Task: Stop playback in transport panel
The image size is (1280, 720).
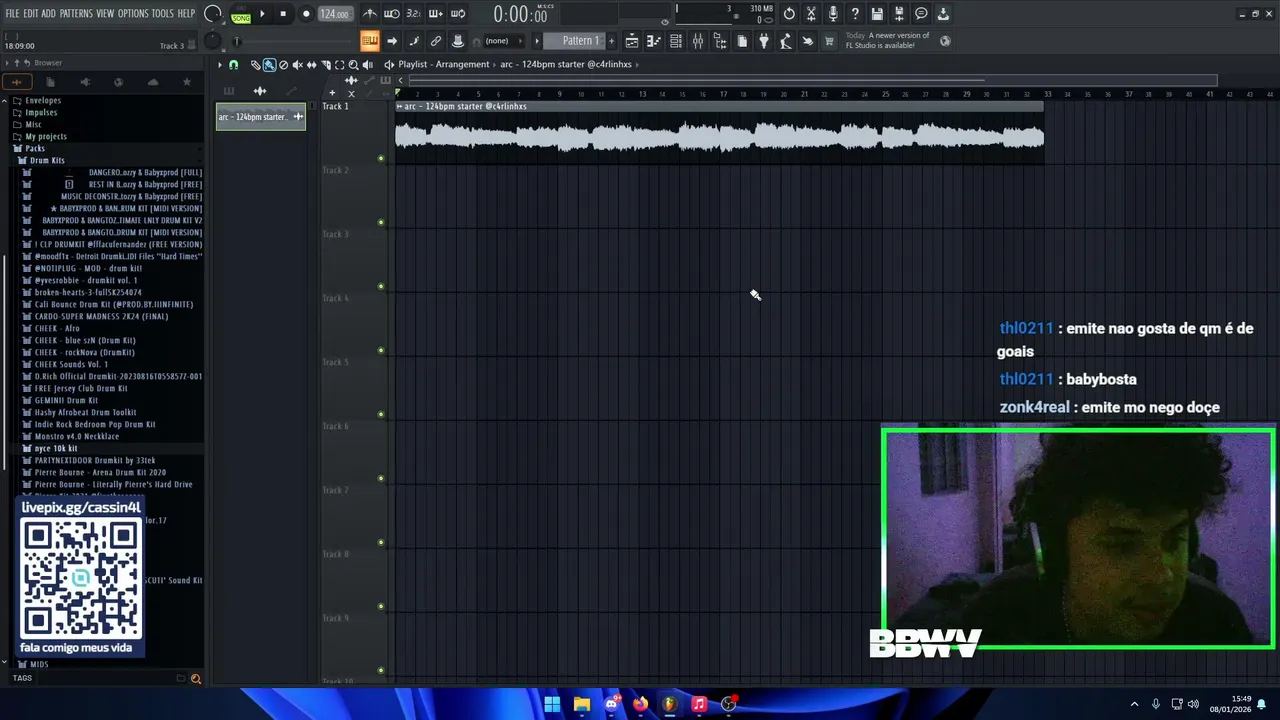Action: click(283, 14)
